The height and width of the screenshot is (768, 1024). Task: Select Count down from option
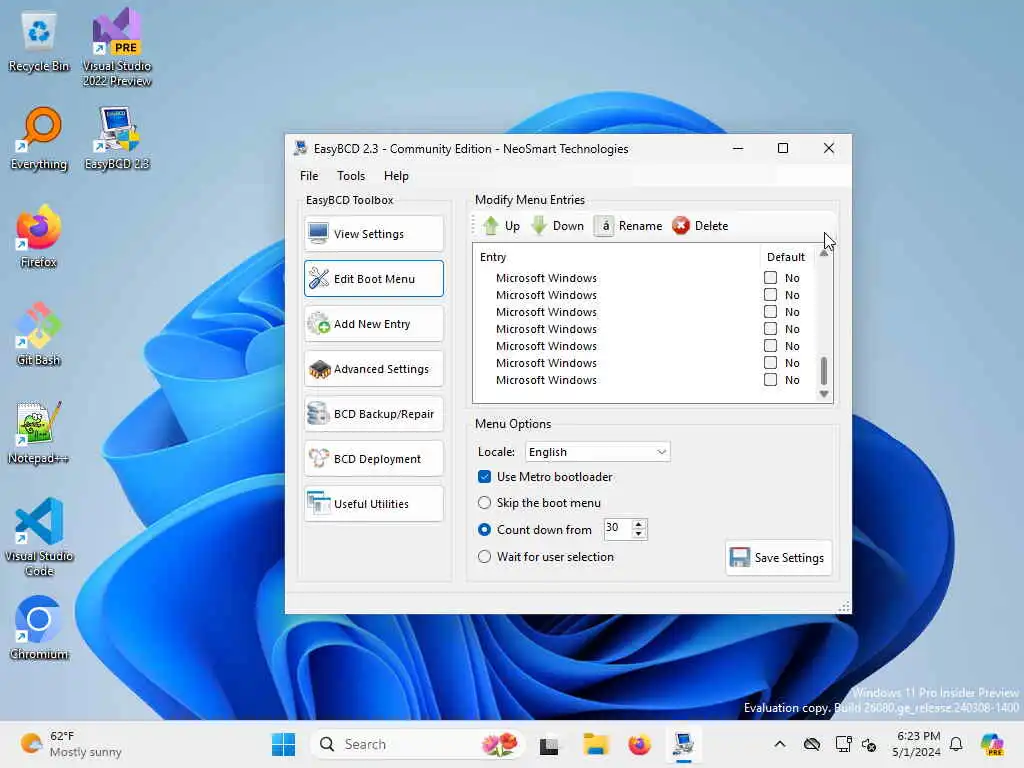484,530
